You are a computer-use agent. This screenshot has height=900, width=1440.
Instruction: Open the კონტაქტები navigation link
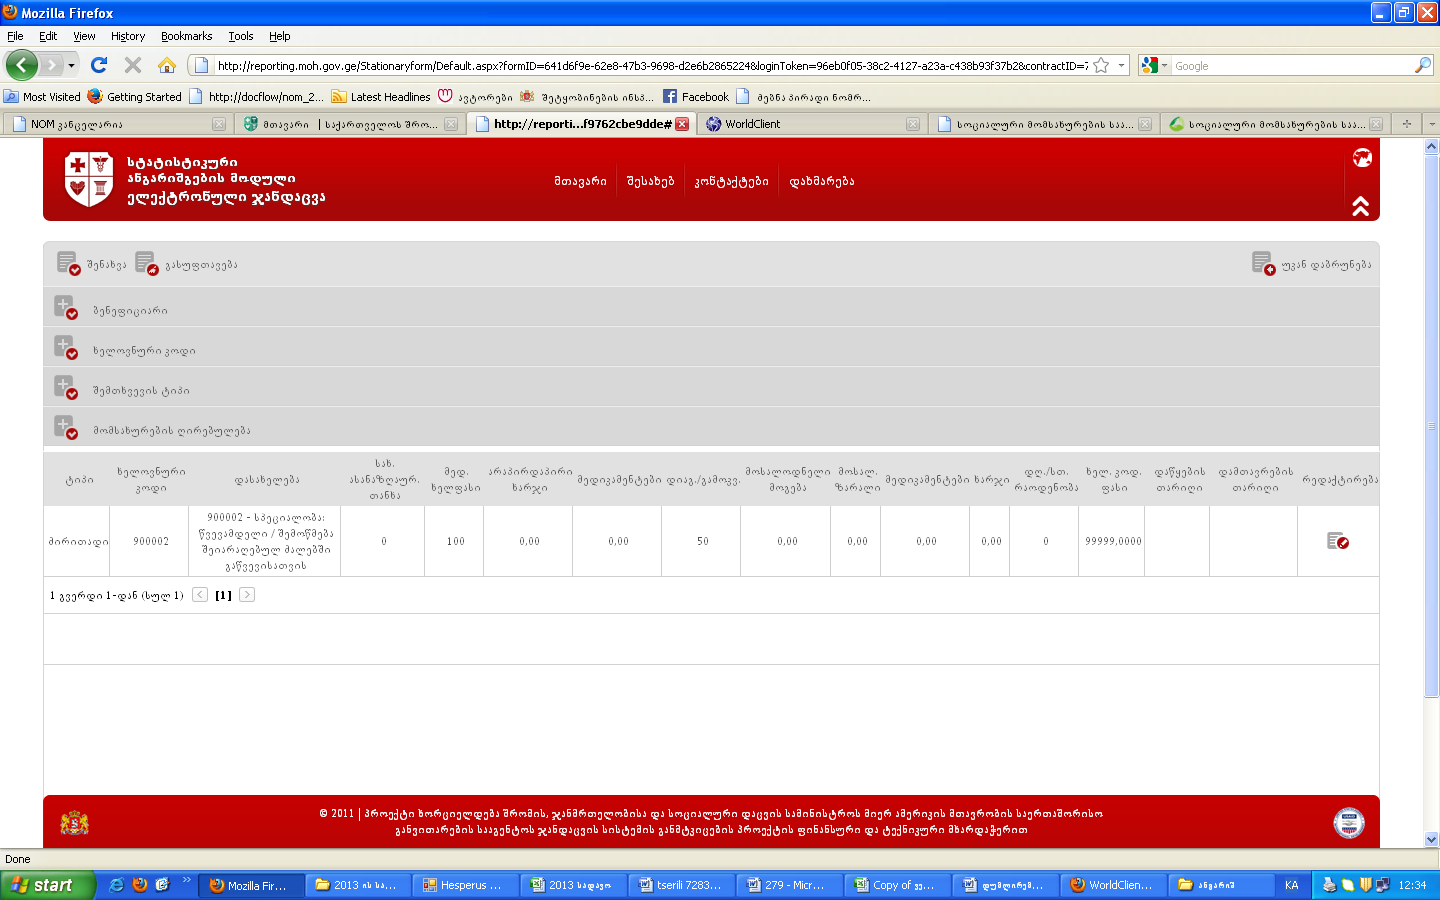click(x=731, y=181)
